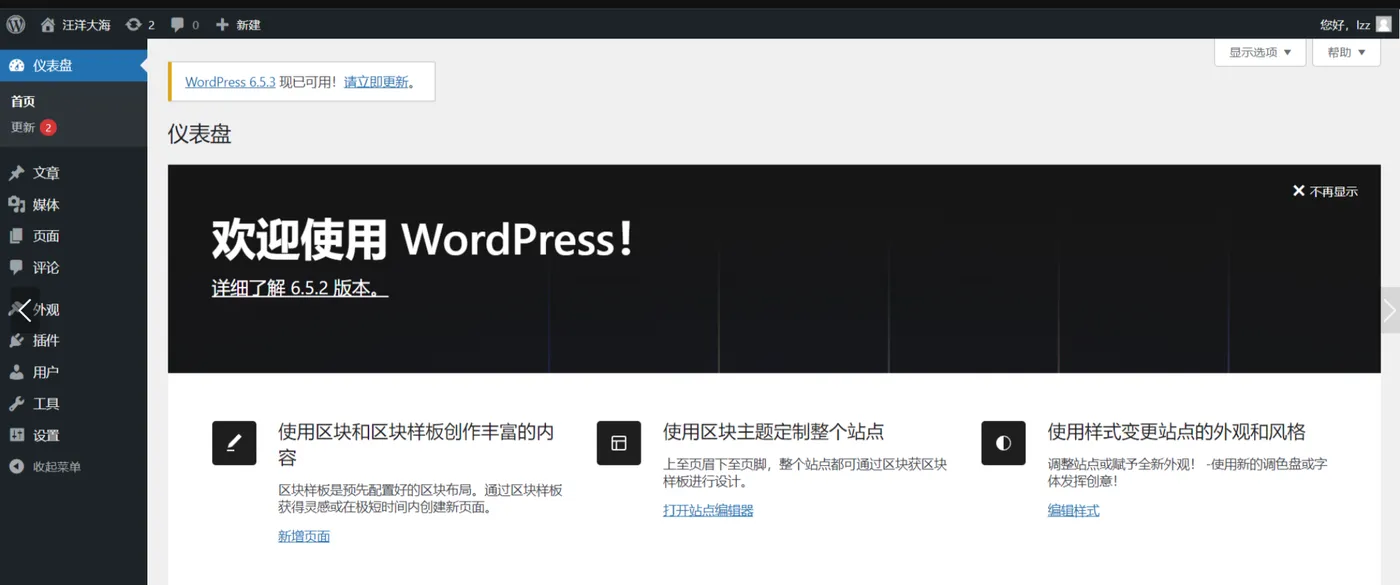
Task: Open the 仪表盘 menu item
Action: (74, 65)
